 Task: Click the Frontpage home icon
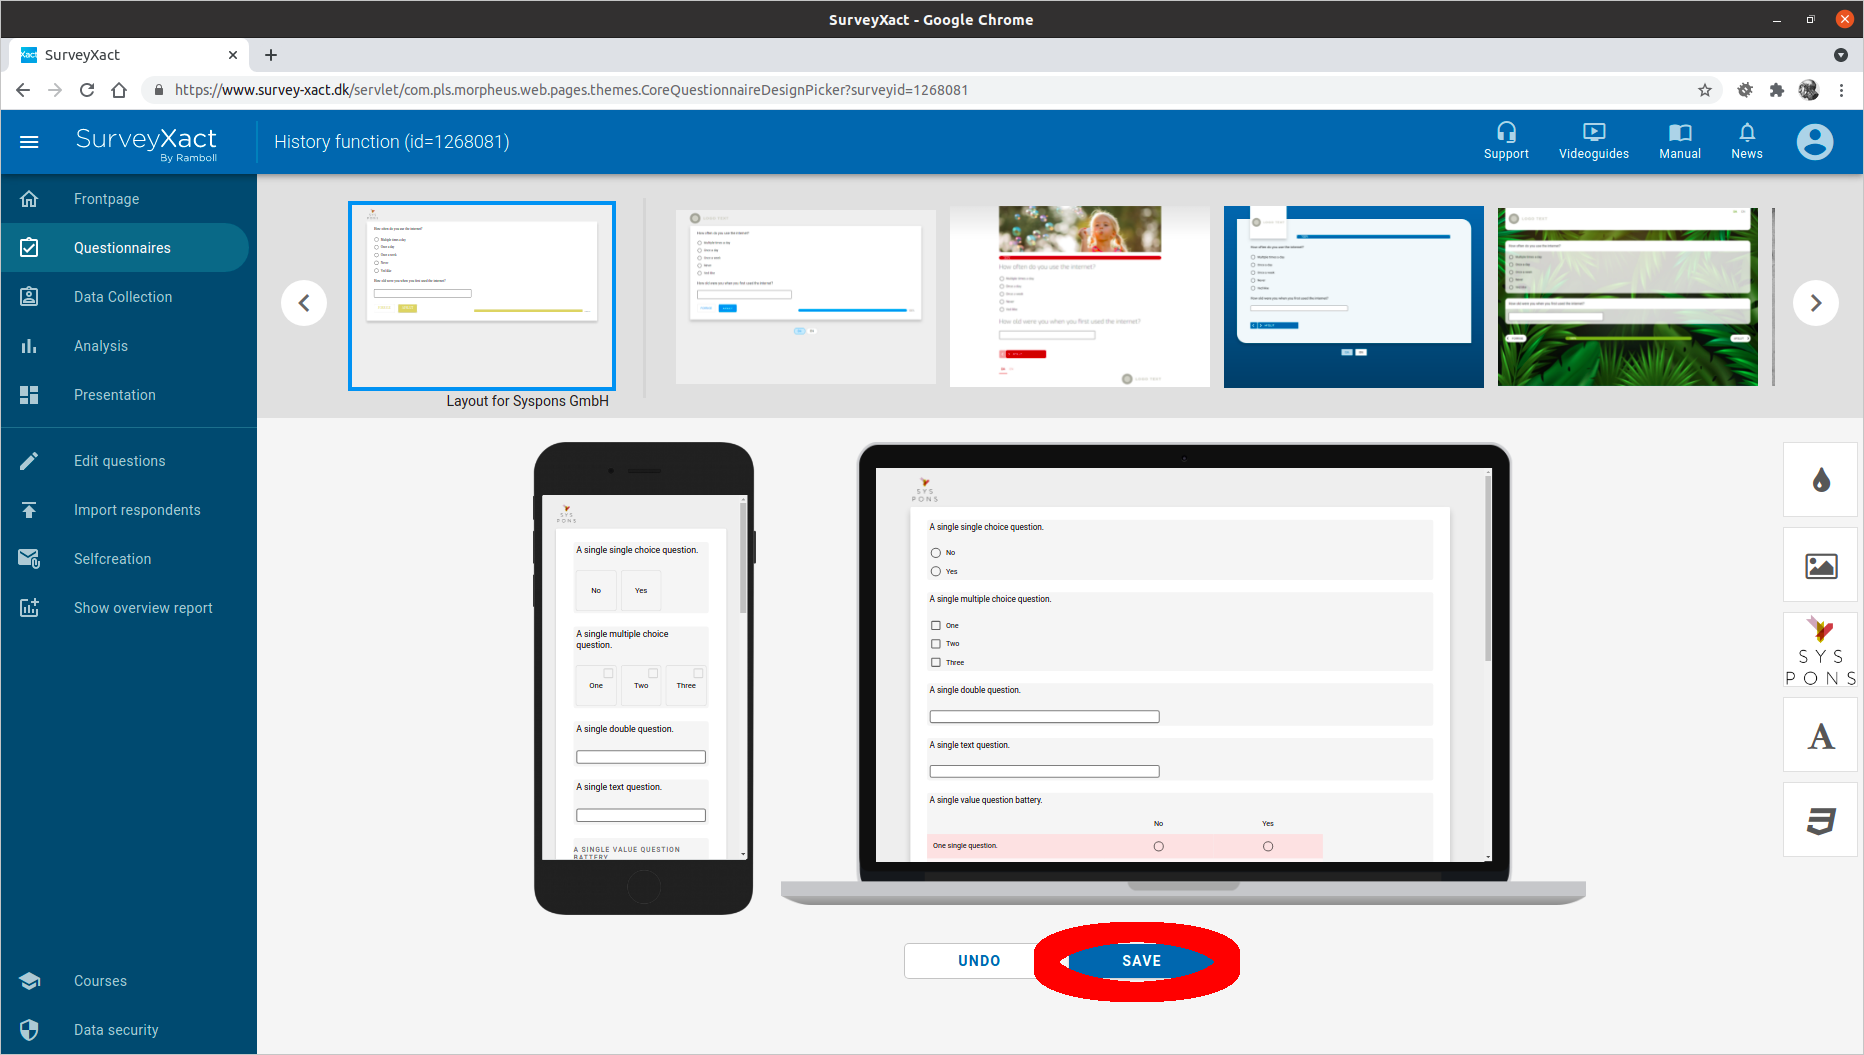pos(29,199)
